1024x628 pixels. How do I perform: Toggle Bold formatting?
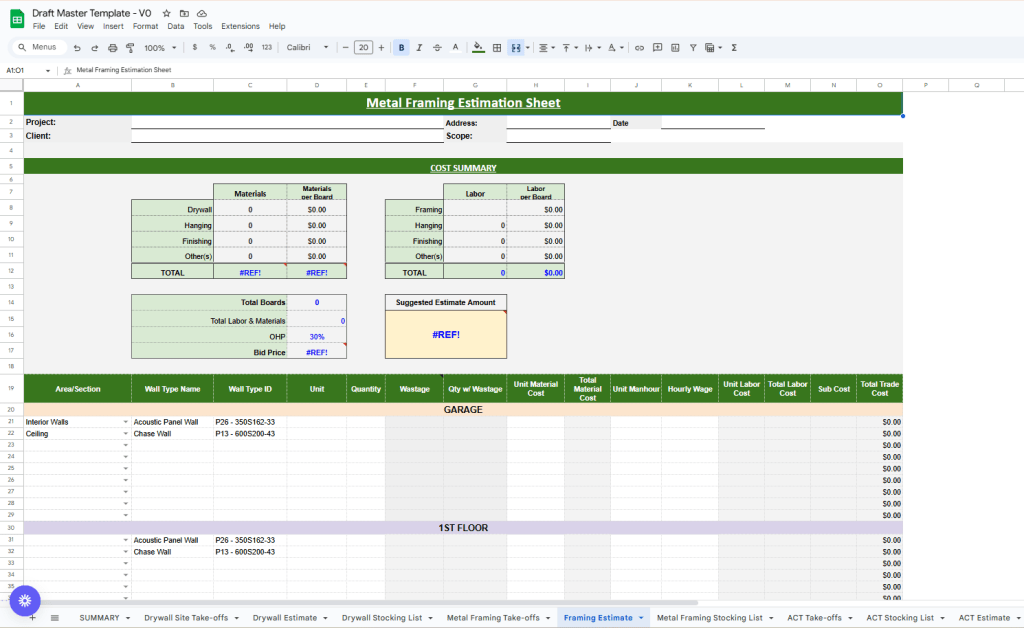401,47
